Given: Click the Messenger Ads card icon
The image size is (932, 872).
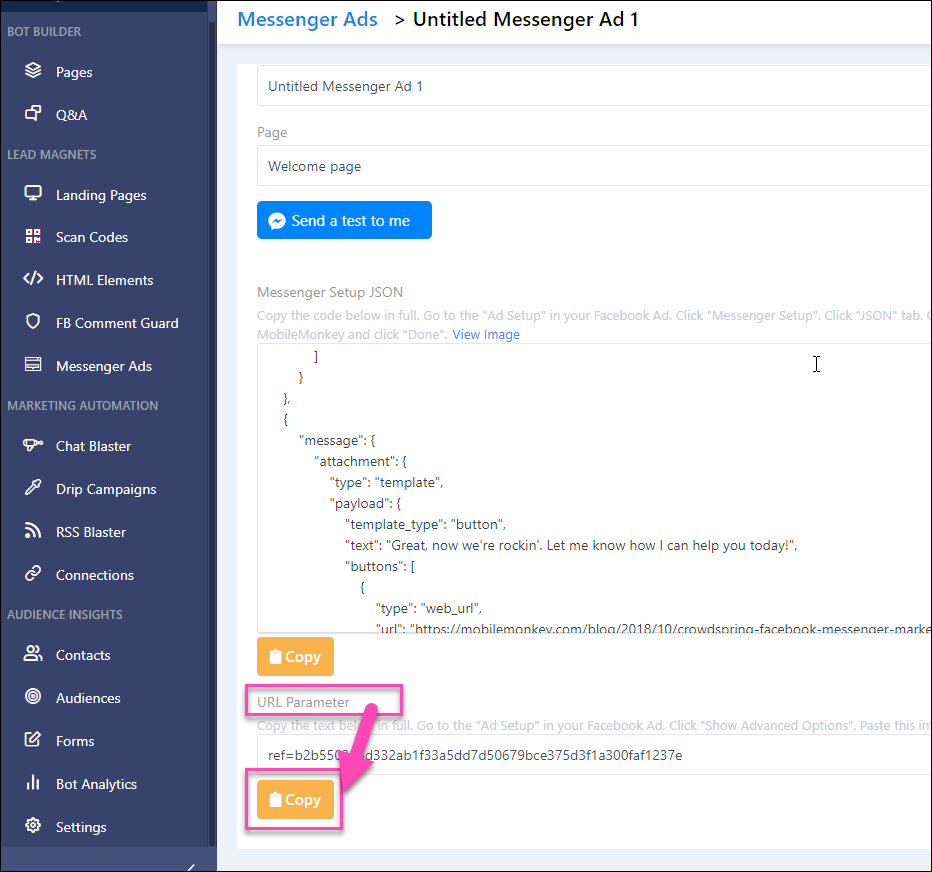Looking at the screenshot, I should [x=33, y=365].
